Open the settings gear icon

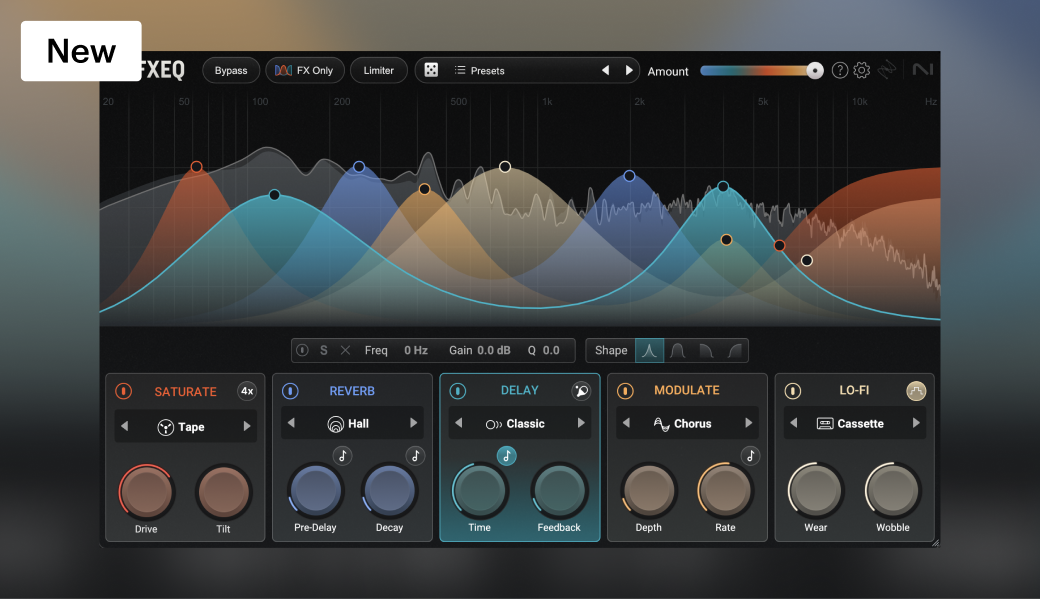[x=862, y=70]
